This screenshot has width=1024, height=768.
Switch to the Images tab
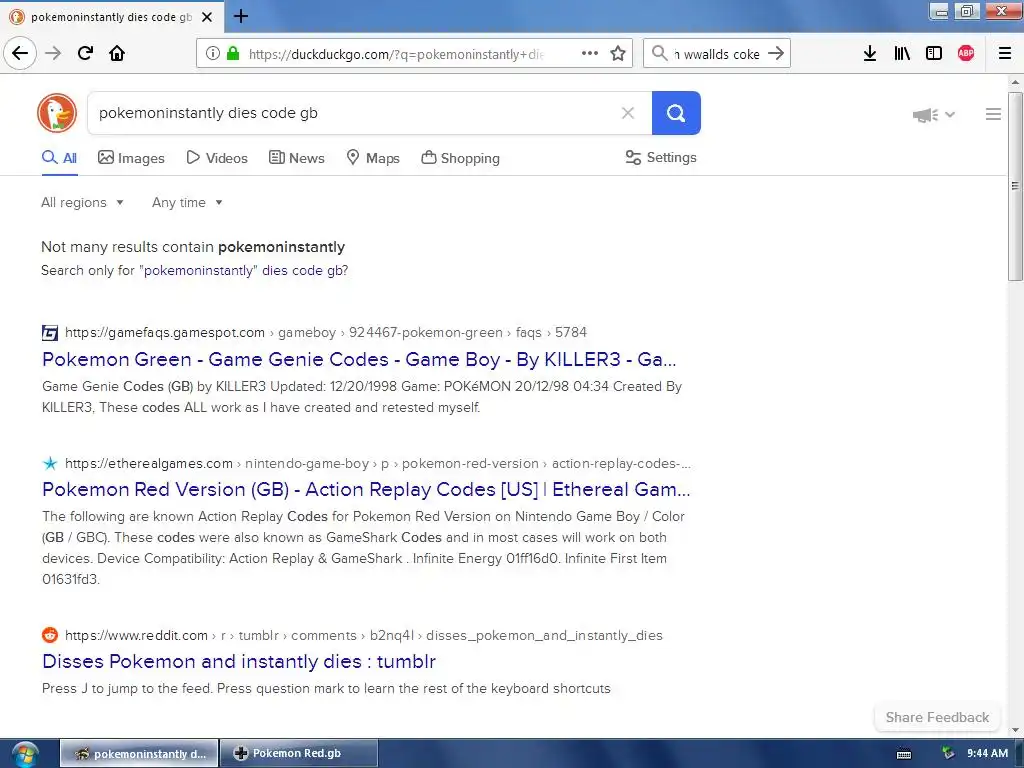[x=131, y=158]
